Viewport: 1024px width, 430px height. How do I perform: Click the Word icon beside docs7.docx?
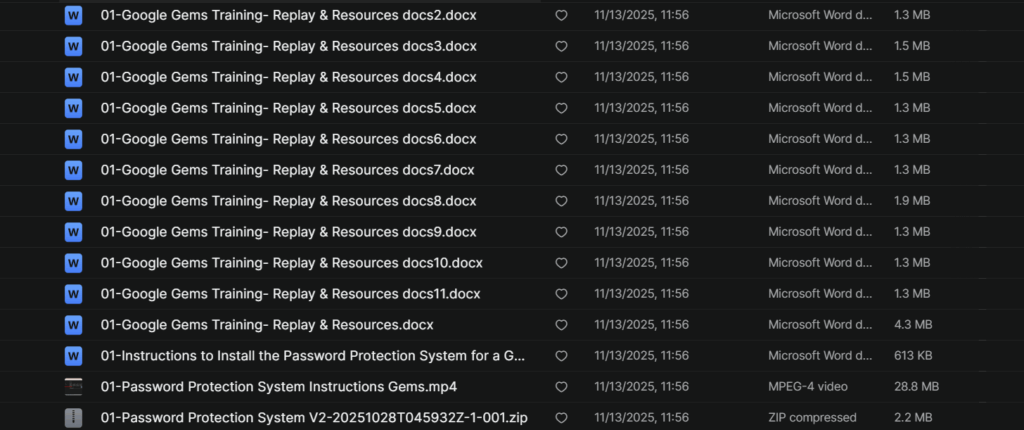[x=73, y=170]
